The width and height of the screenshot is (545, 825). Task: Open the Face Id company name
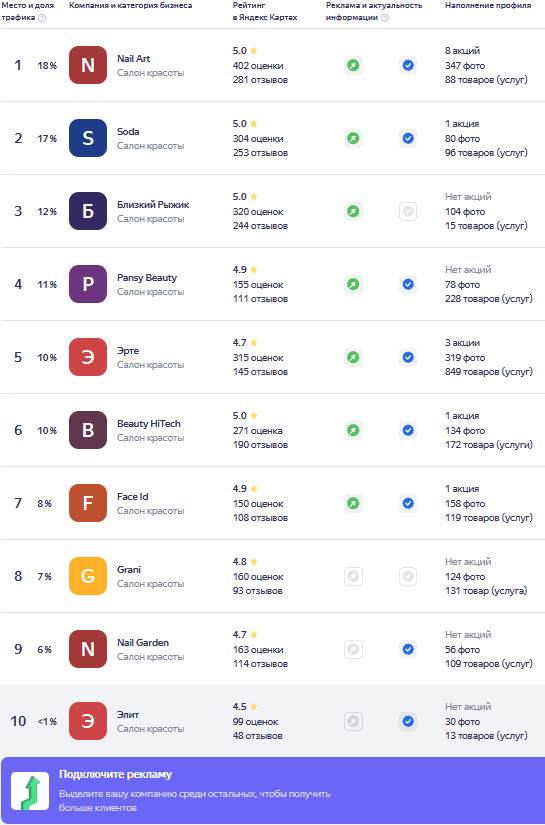[x=133, y=497]
